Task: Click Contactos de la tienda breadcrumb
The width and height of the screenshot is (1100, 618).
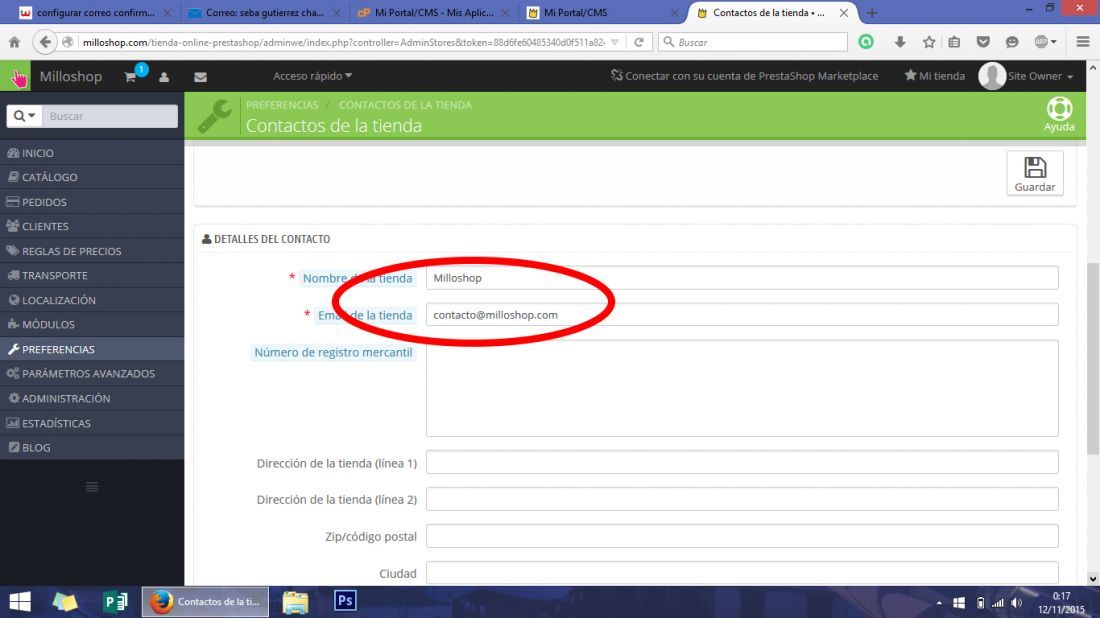Action: [x=405, y=105]
